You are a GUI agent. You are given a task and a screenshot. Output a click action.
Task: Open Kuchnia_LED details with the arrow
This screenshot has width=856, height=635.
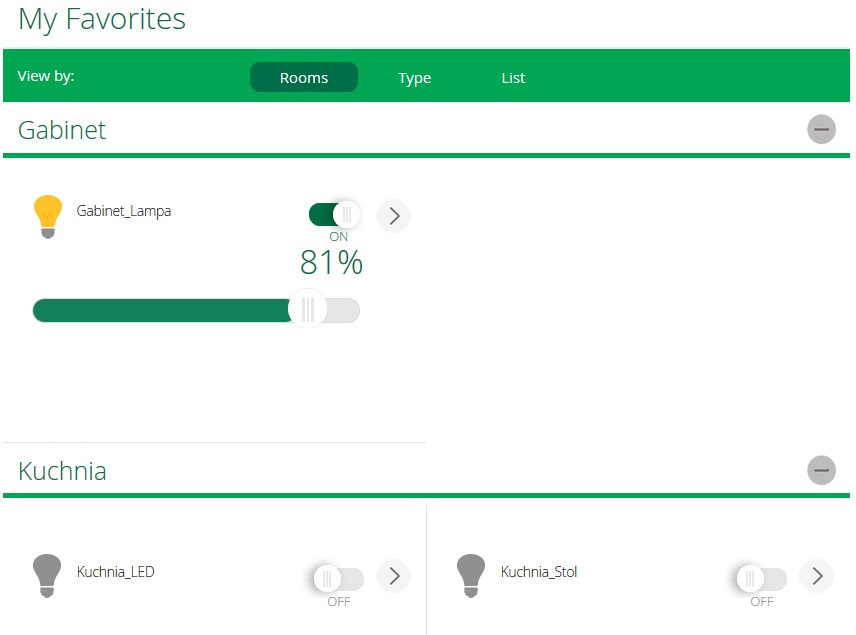click(394, 576)
